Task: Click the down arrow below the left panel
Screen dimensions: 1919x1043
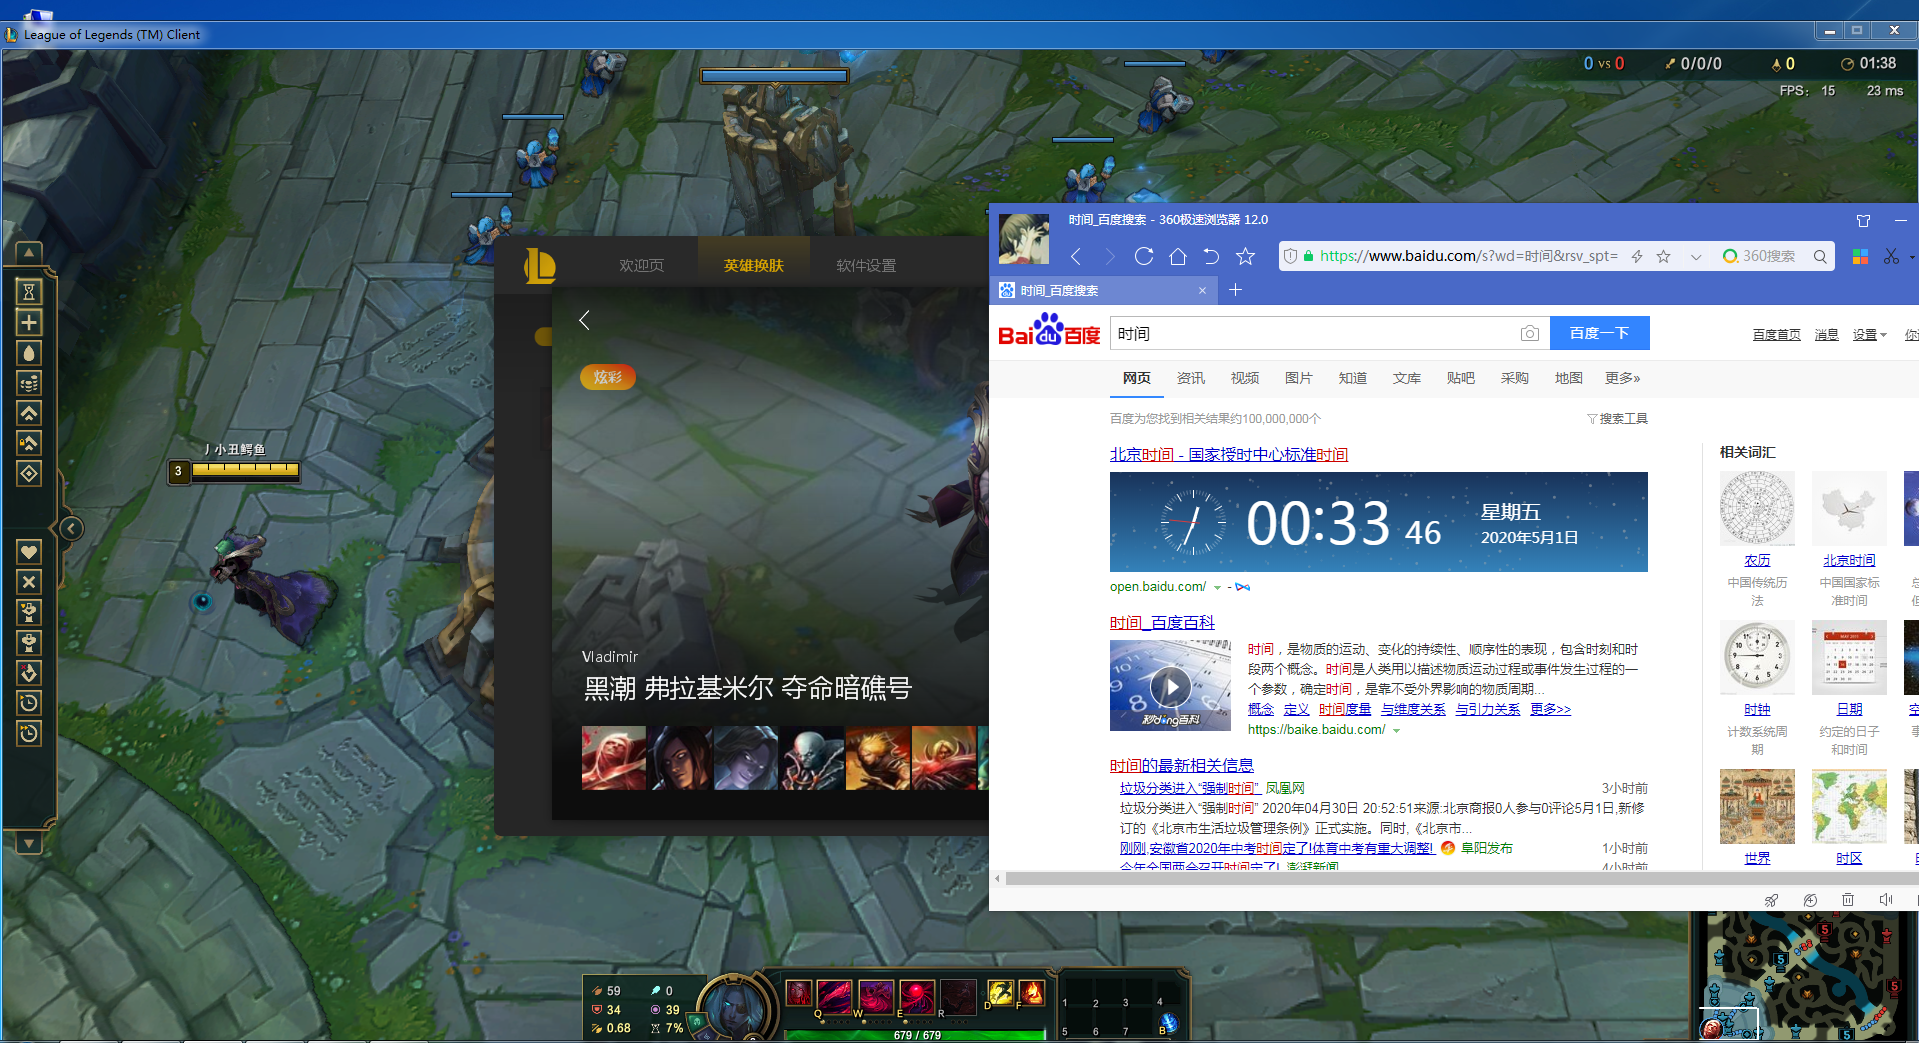Action: [29, 843]
